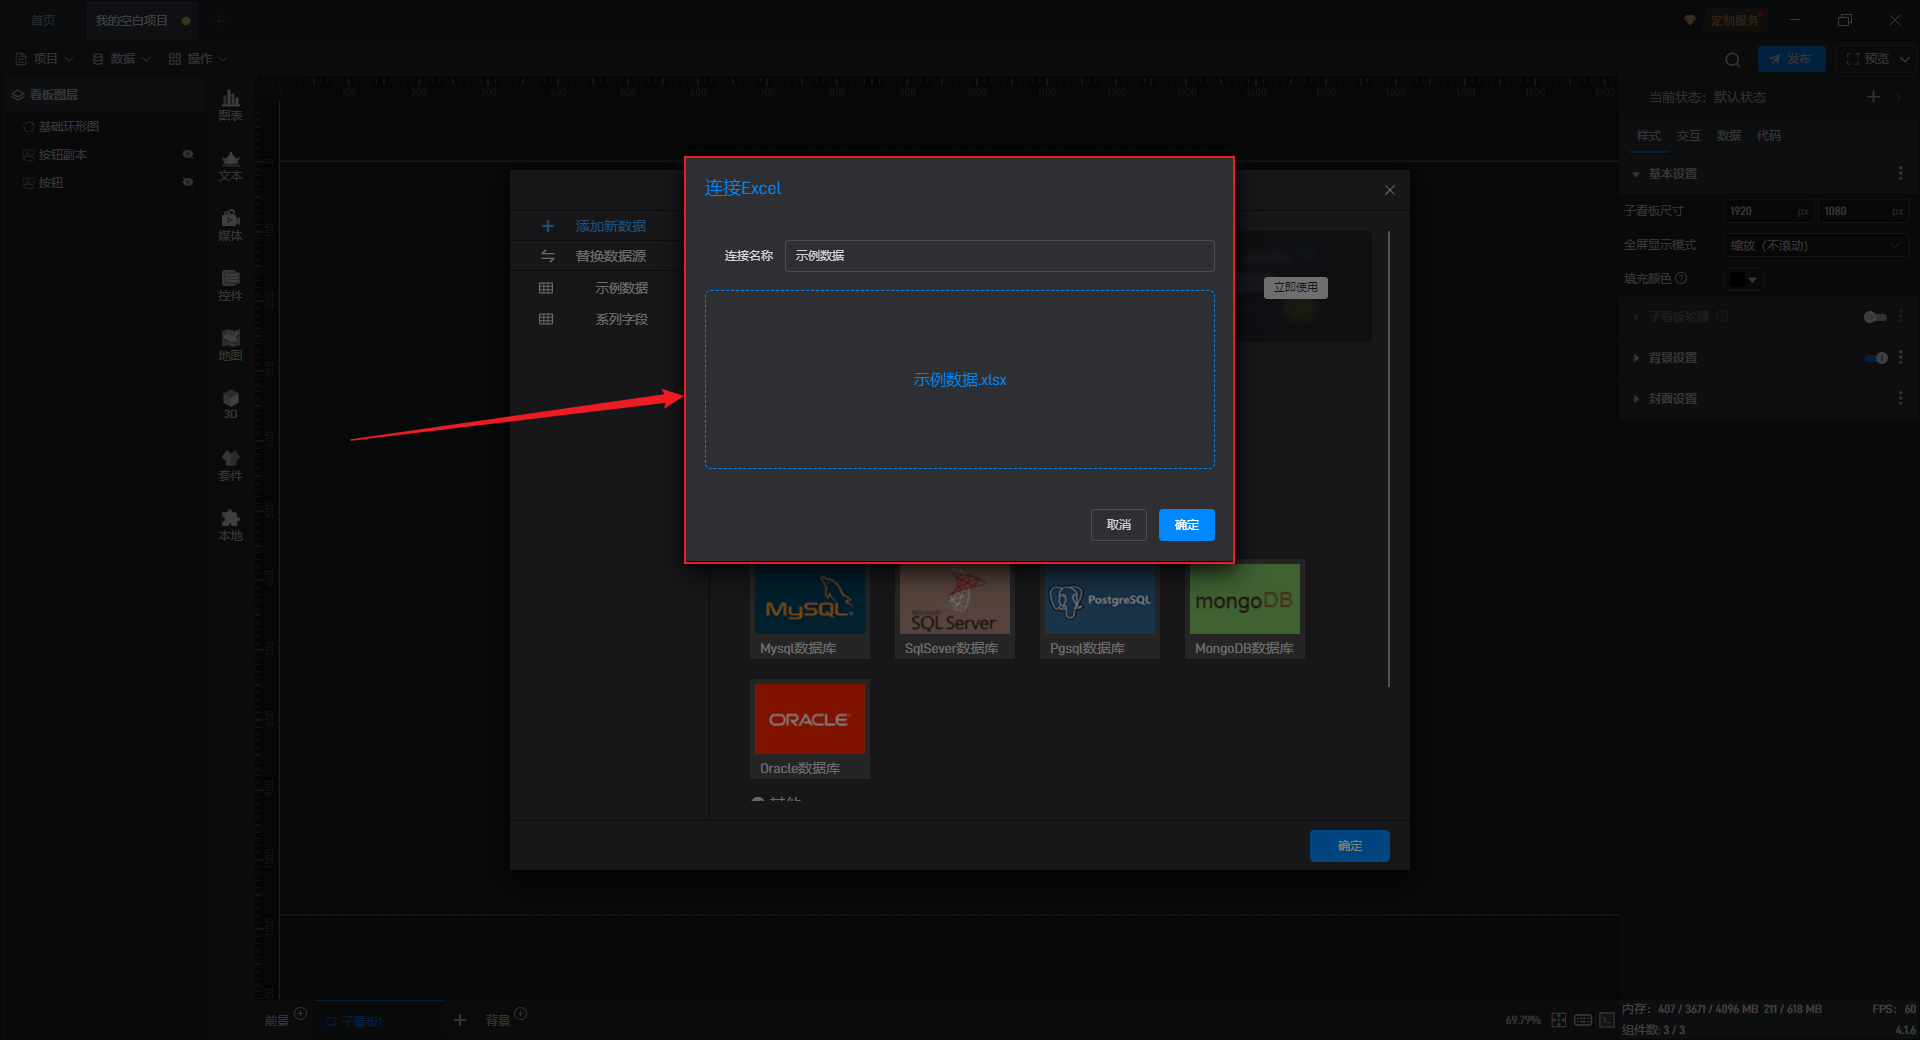Click the 示例数据.xlsx upload area

pos(959,380)
